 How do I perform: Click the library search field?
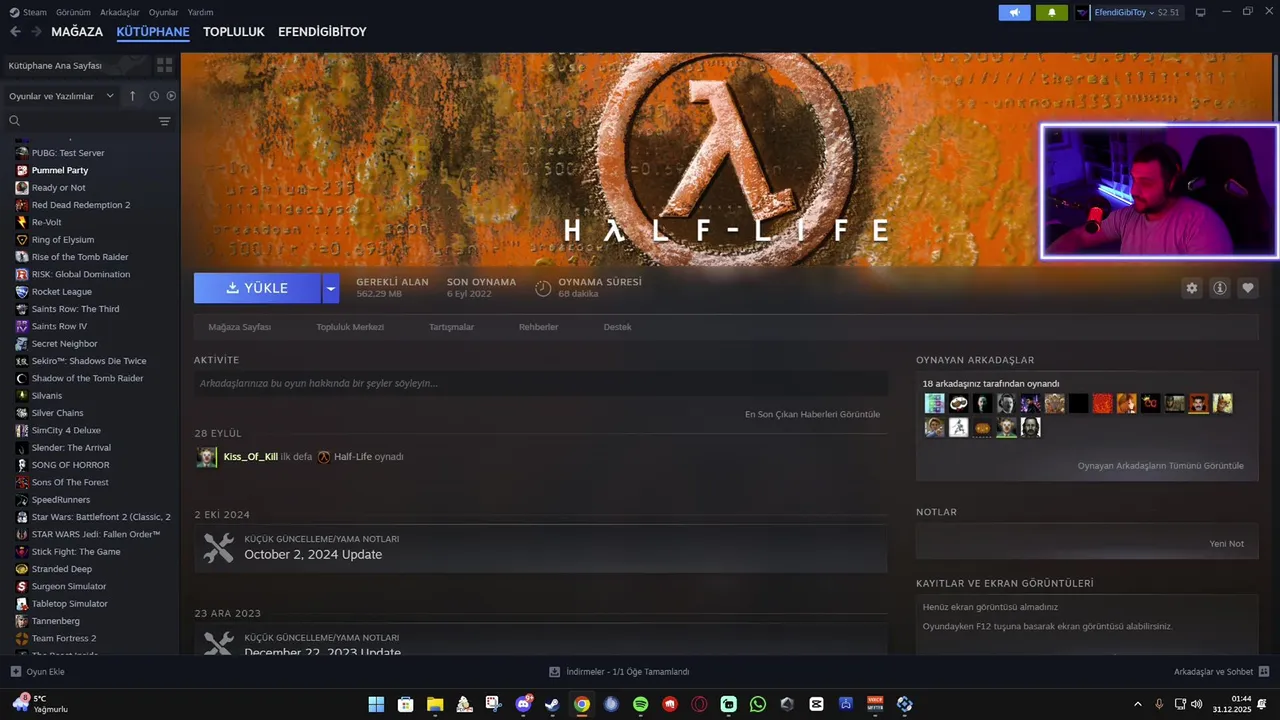pyautogui.click(x=80, y=121)
